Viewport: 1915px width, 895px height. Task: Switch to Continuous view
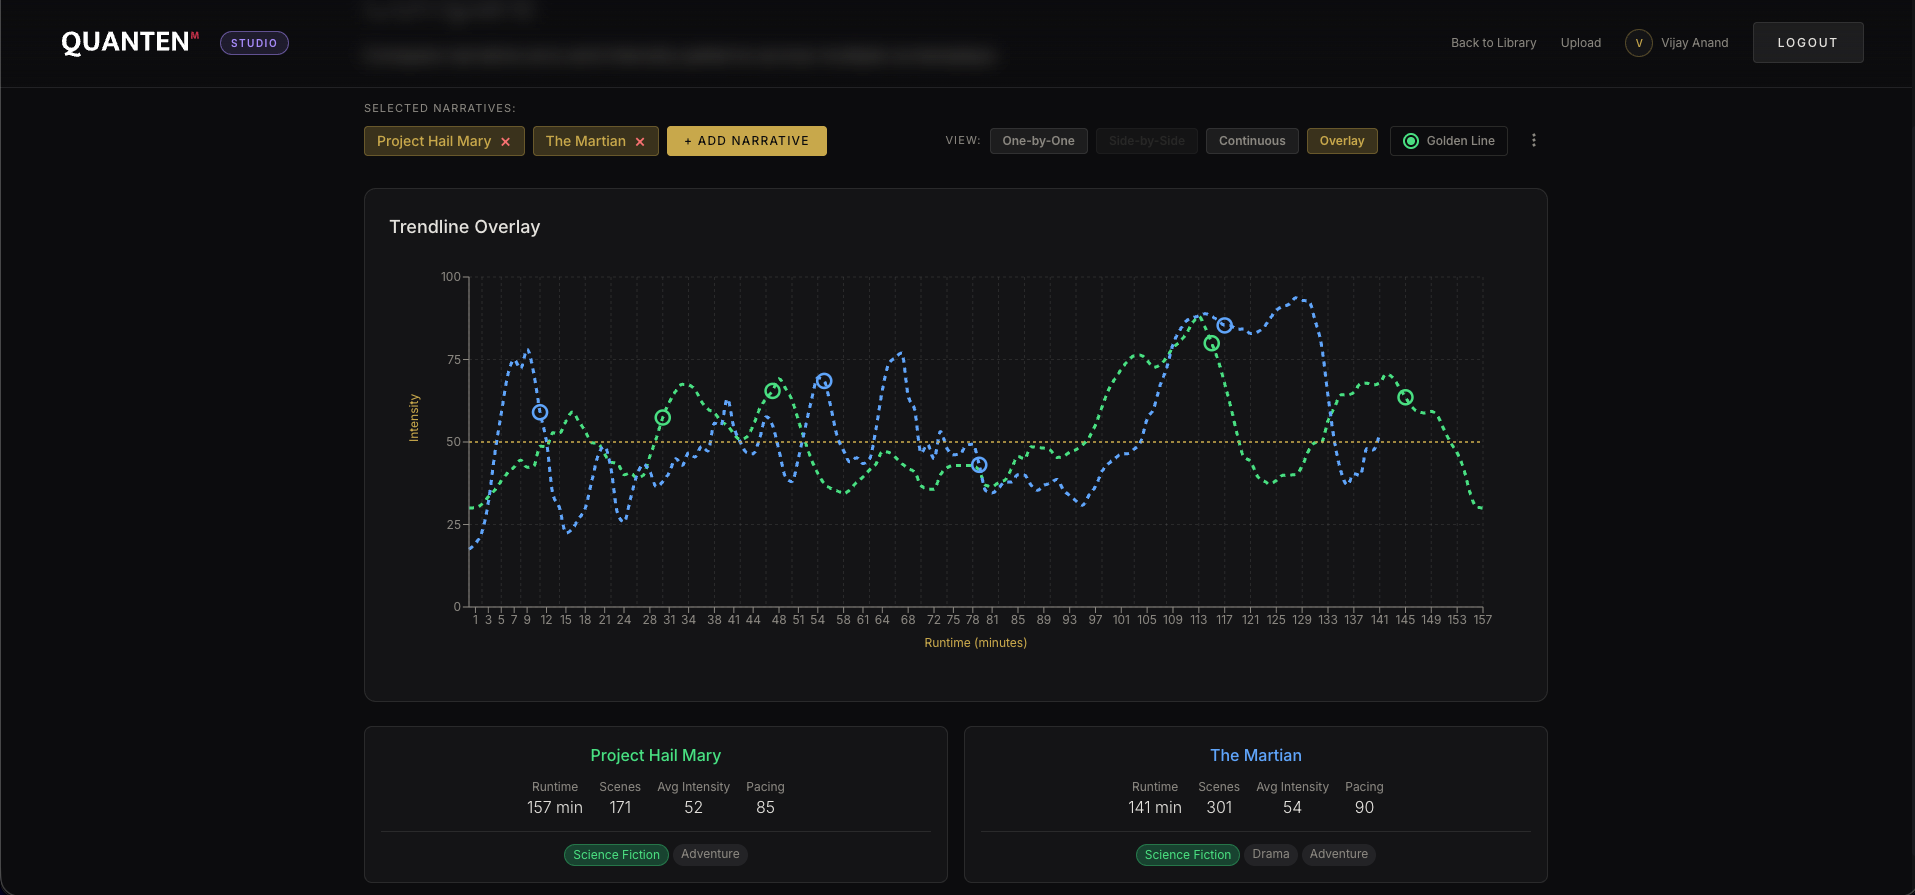[1251, 141]
